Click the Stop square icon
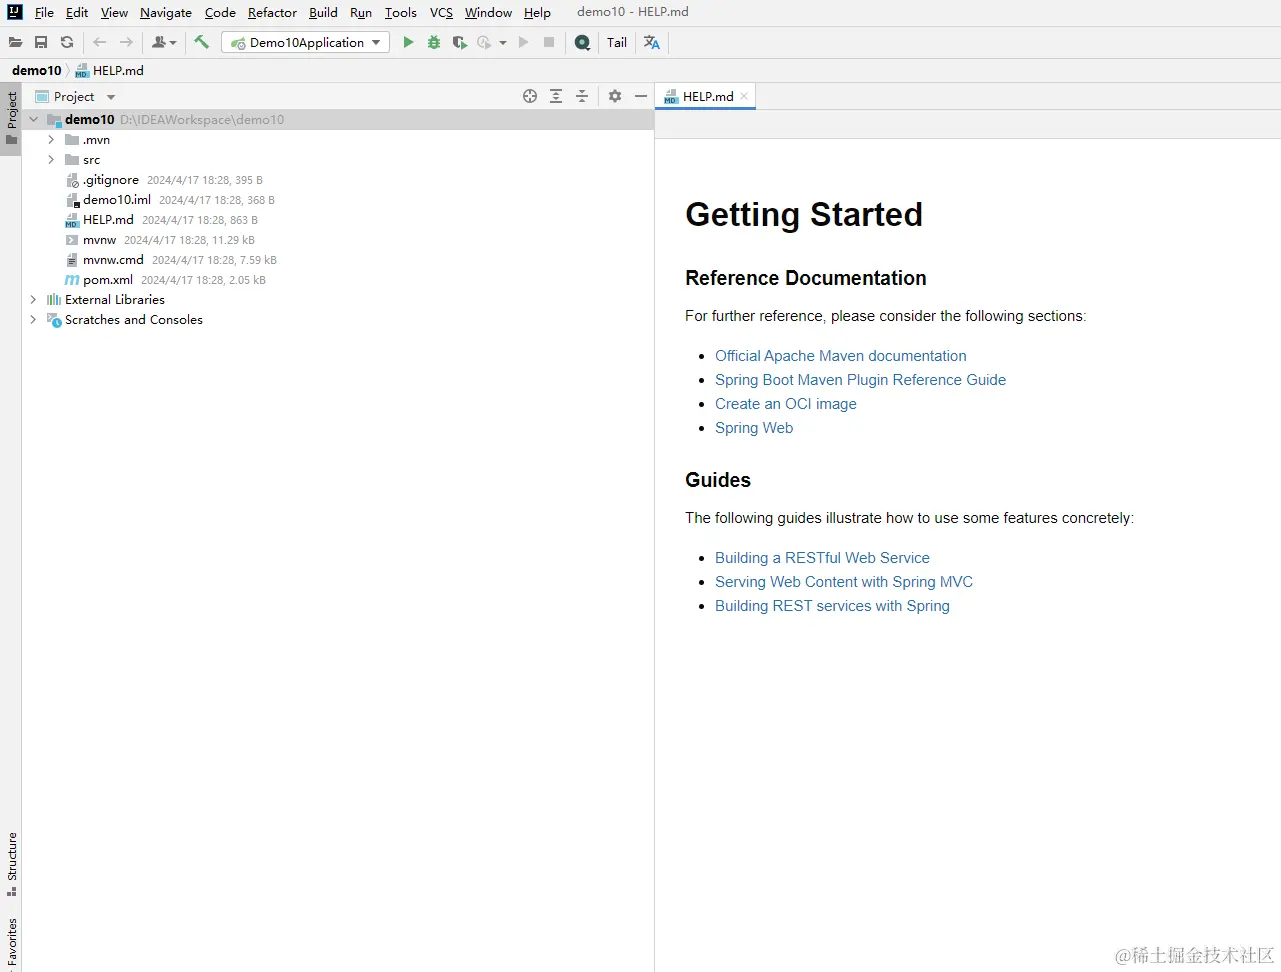 549,42
